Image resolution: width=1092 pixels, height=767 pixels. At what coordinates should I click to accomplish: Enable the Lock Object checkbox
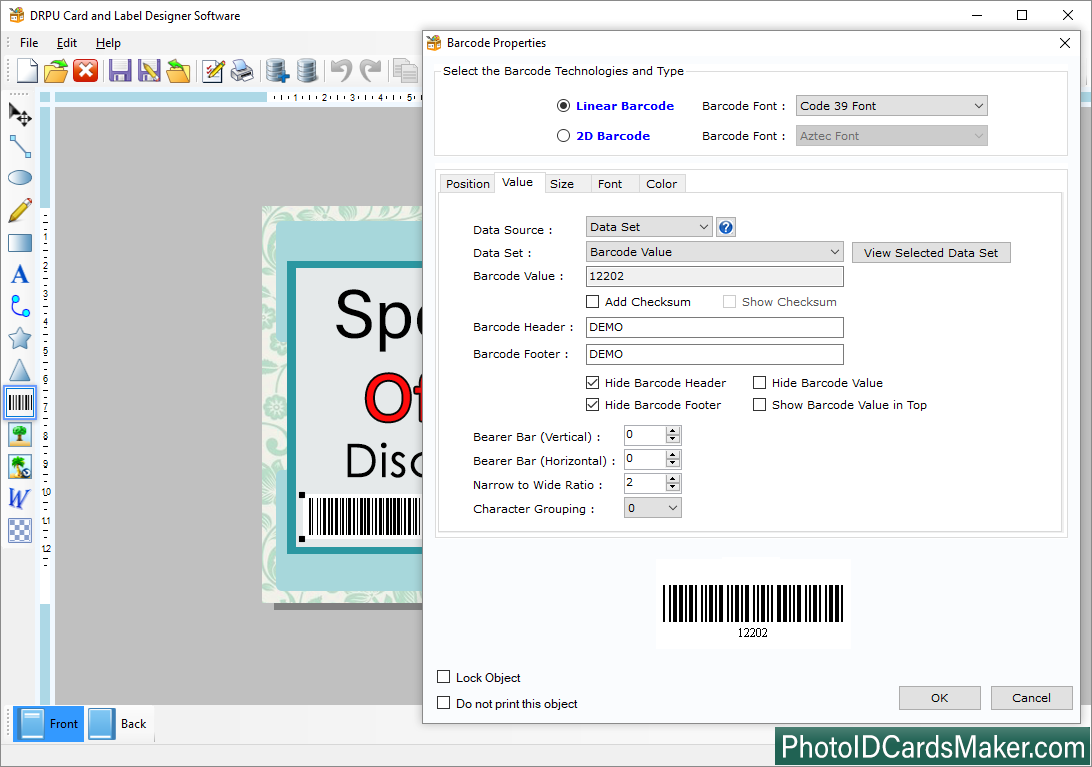pos(444,677)
